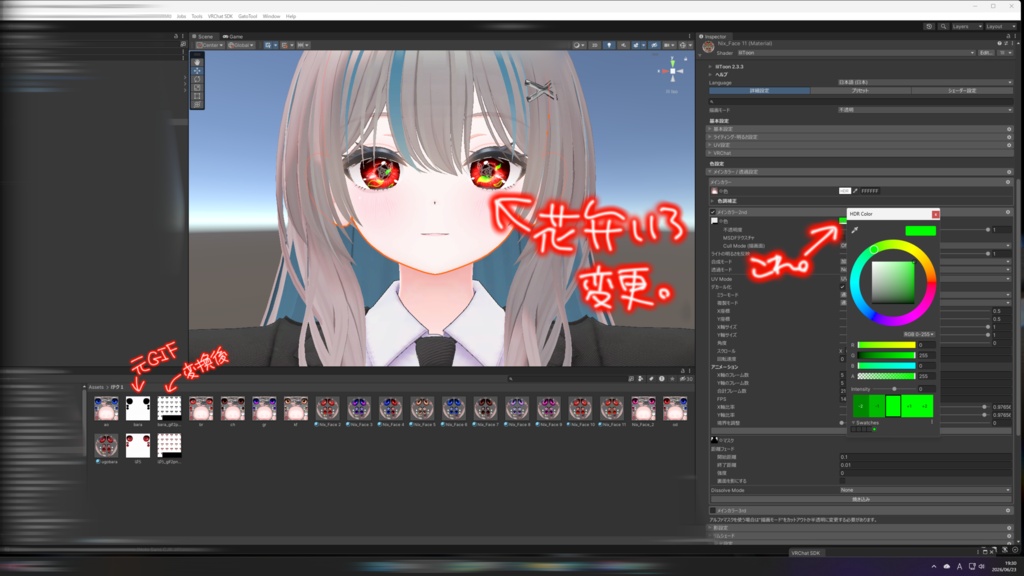The height and width of the screenshot is (576, 1024).
Task: Open gear menu of UV設定 foldout
Action: 1009,144
